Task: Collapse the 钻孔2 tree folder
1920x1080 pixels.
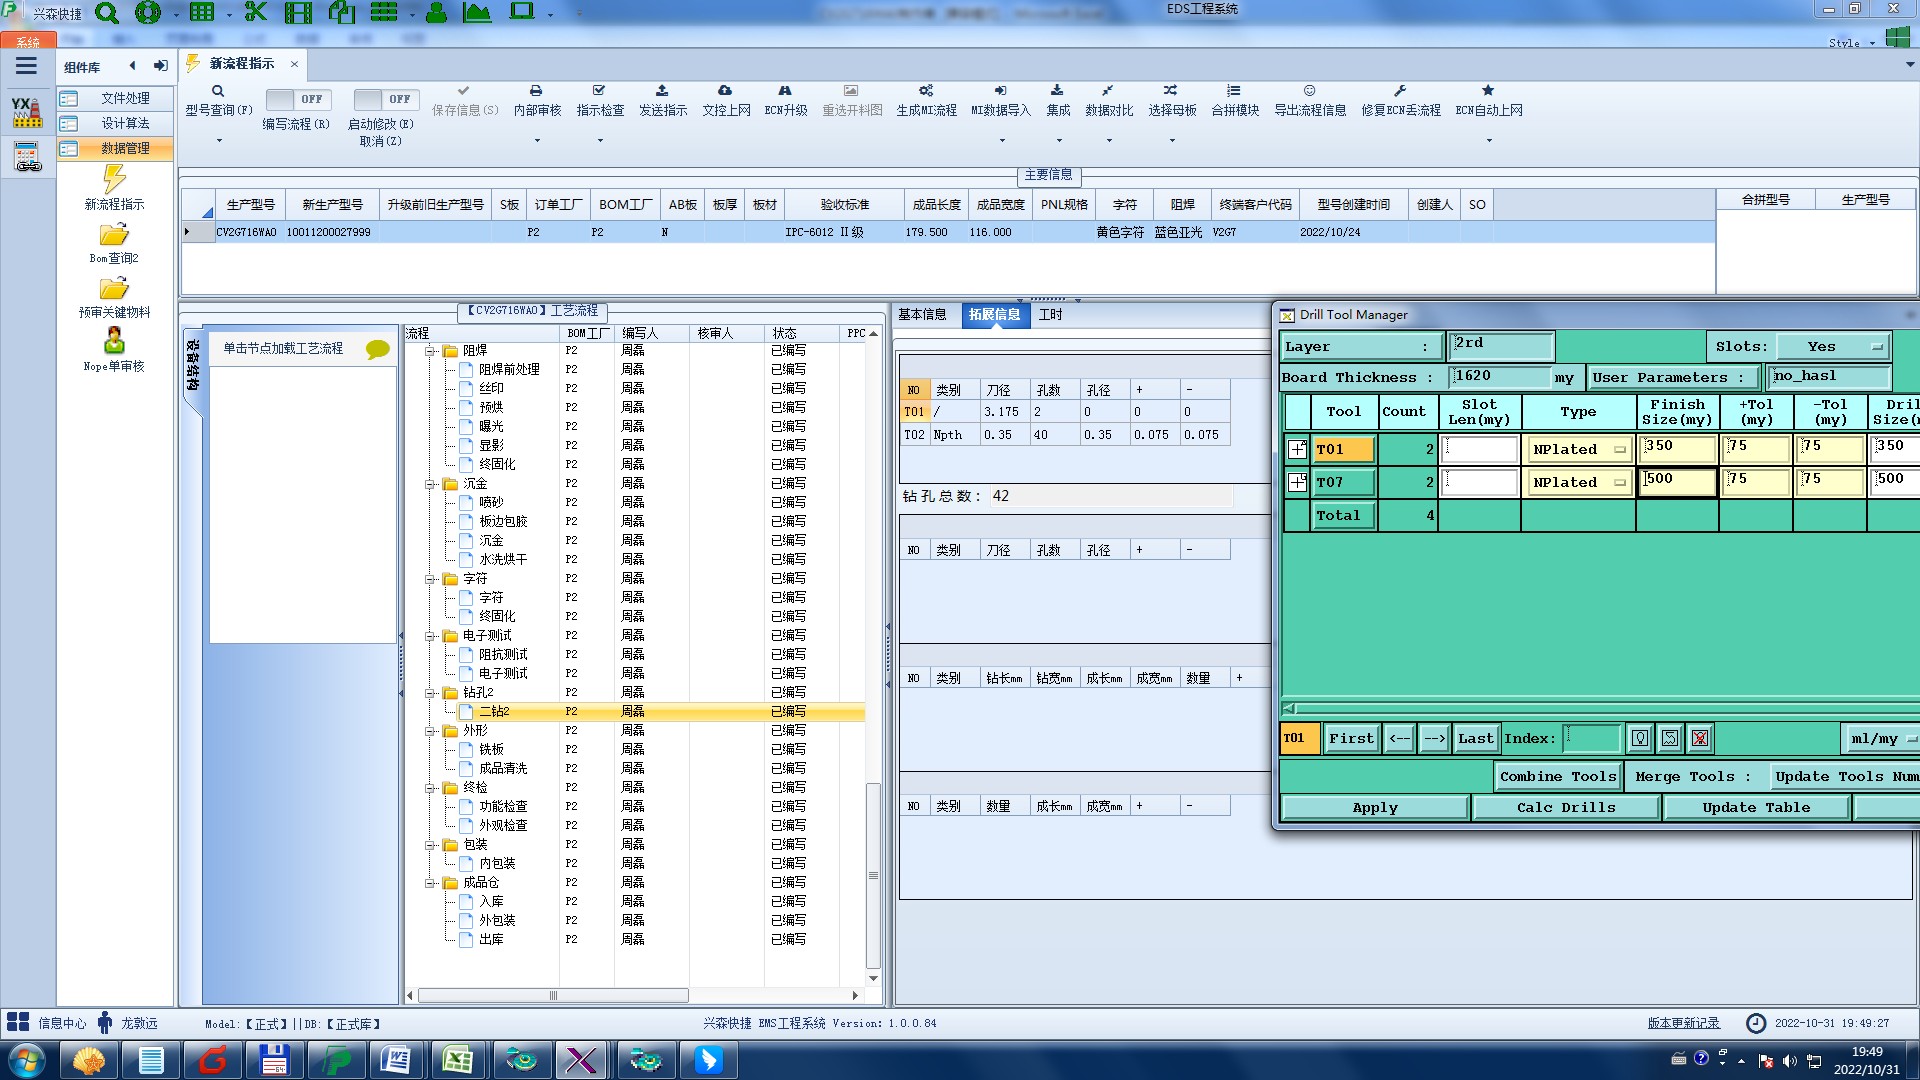Action: [x=430, y=693]
